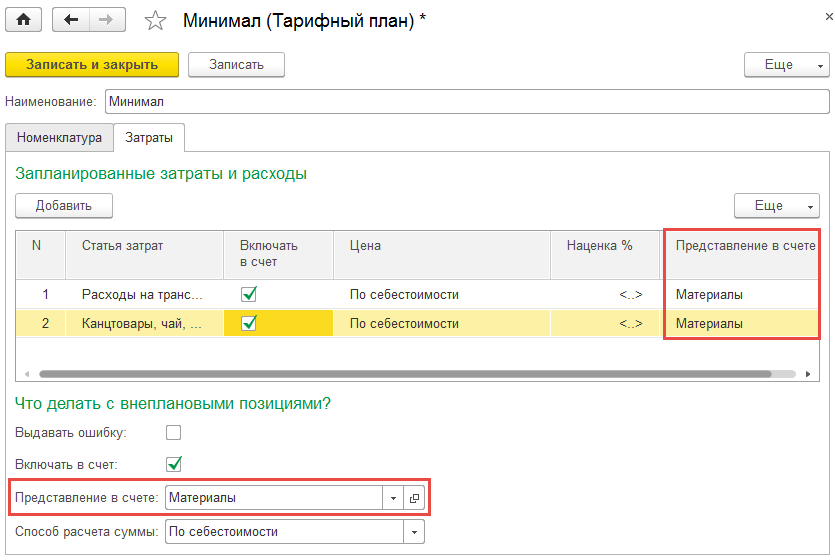Click the Наименование text field
Screen dimensions: 835x560
(x=466, y=102)
